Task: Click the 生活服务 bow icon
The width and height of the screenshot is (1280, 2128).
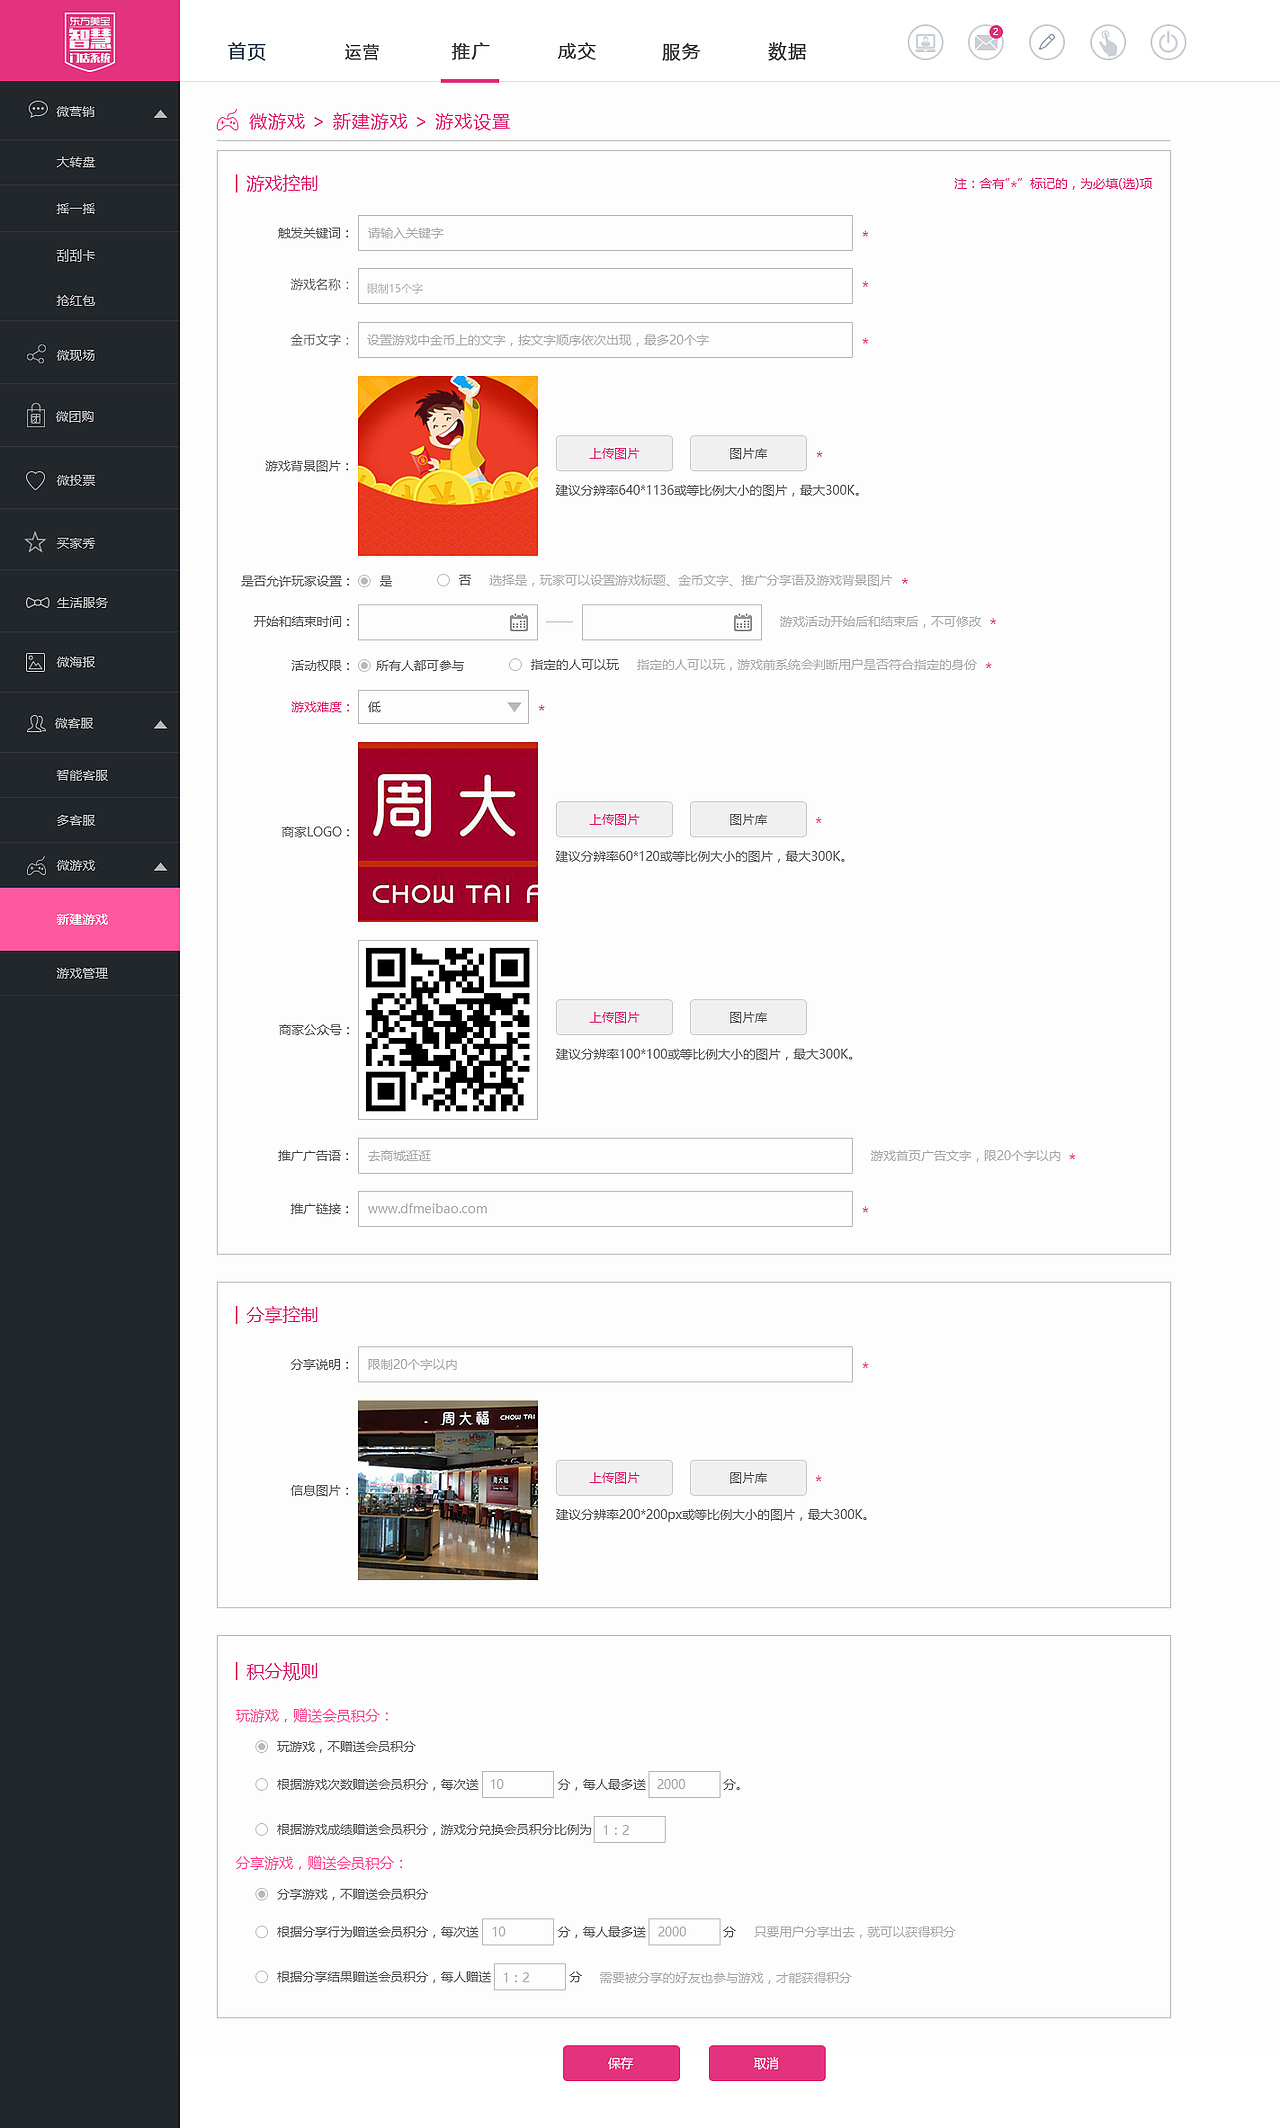Action: pos(37,602)
